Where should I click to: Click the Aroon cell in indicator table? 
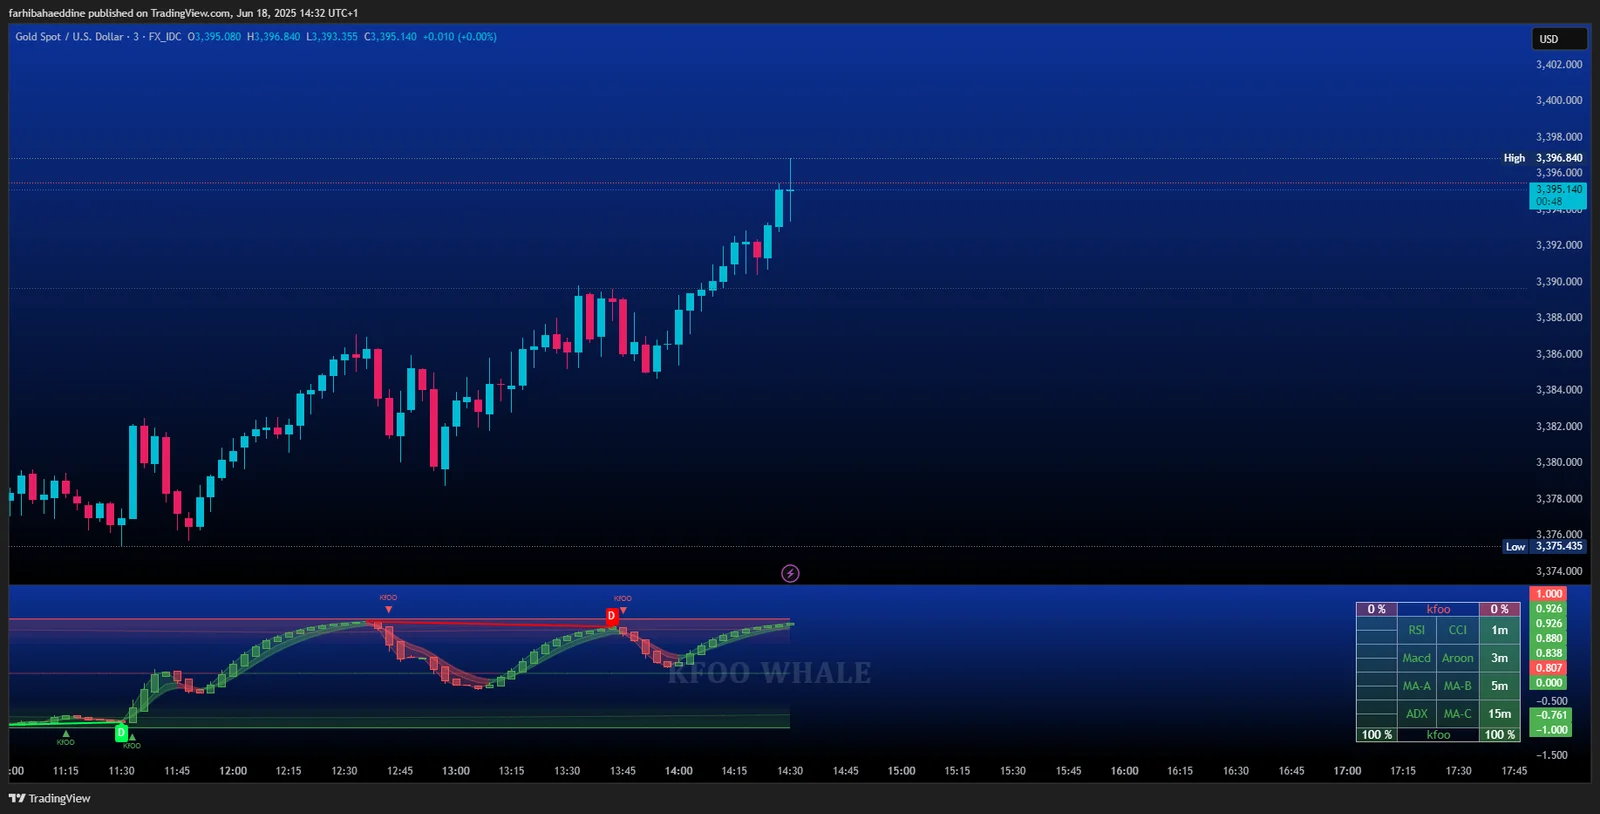[1457, 658]
